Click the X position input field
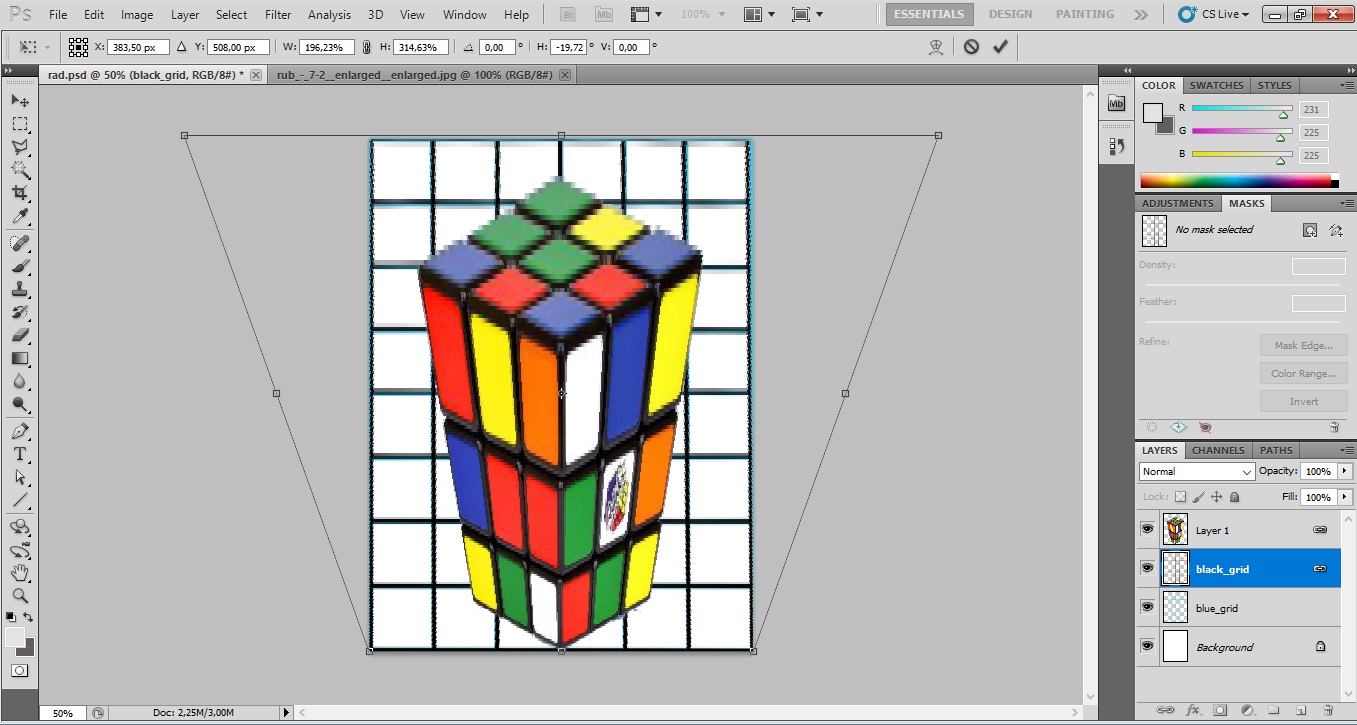Image resolution: width=1357 pixels, height=725 pixels. [x=139, y=47]
